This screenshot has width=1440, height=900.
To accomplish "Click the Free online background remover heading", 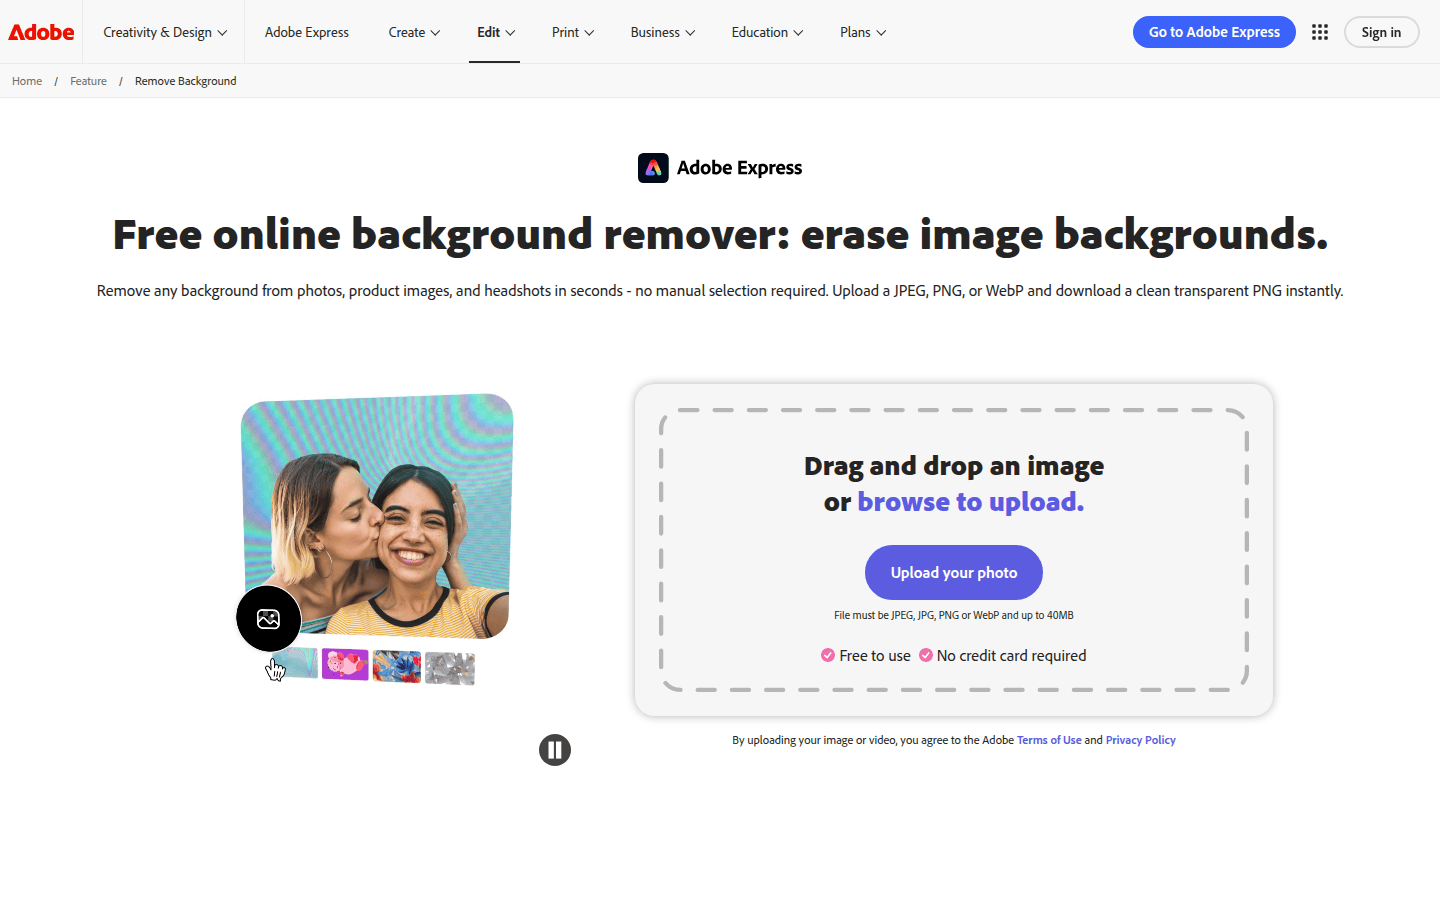I will (x=720, y=235).
